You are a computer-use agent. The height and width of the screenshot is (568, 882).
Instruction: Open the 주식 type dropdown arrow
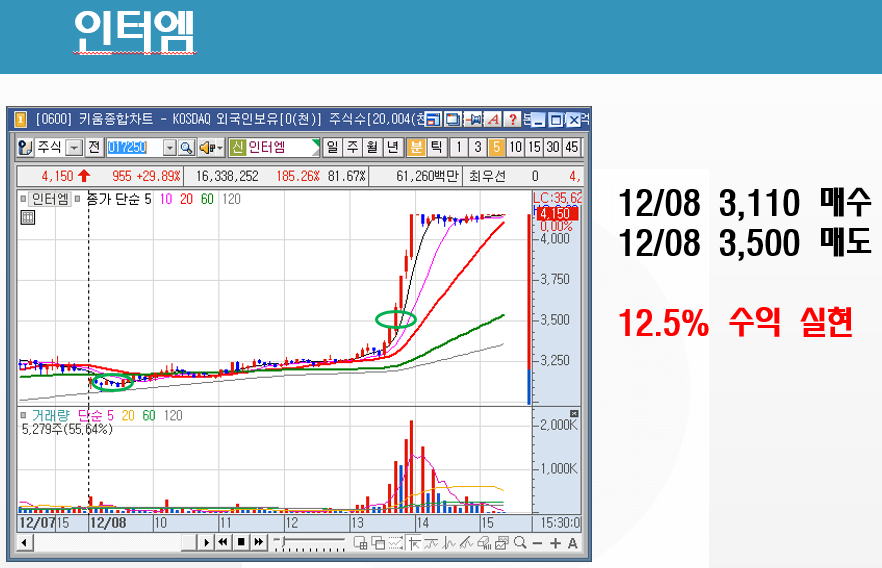pos(74,148)
